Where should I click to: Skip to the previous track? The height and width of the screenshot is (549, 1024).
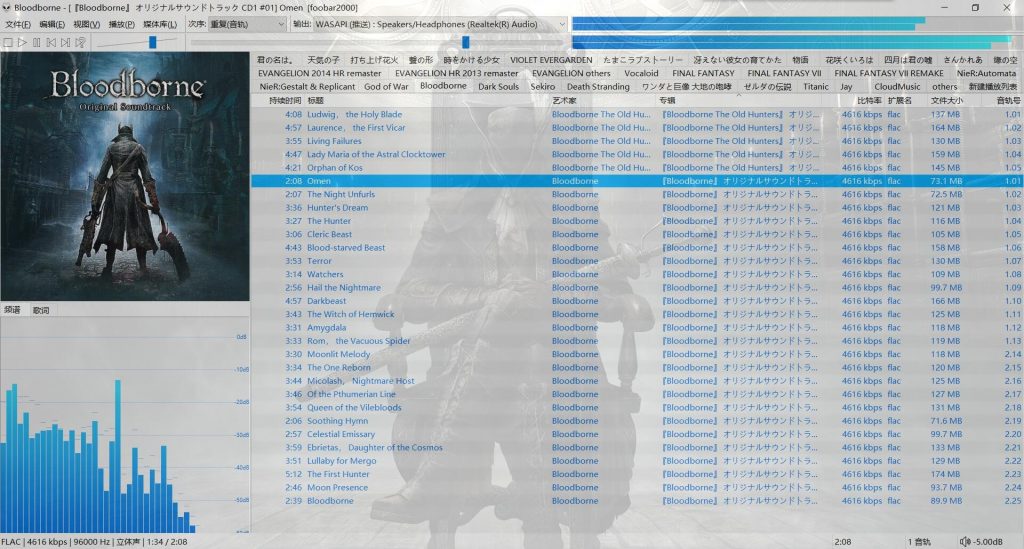point(51,42)
